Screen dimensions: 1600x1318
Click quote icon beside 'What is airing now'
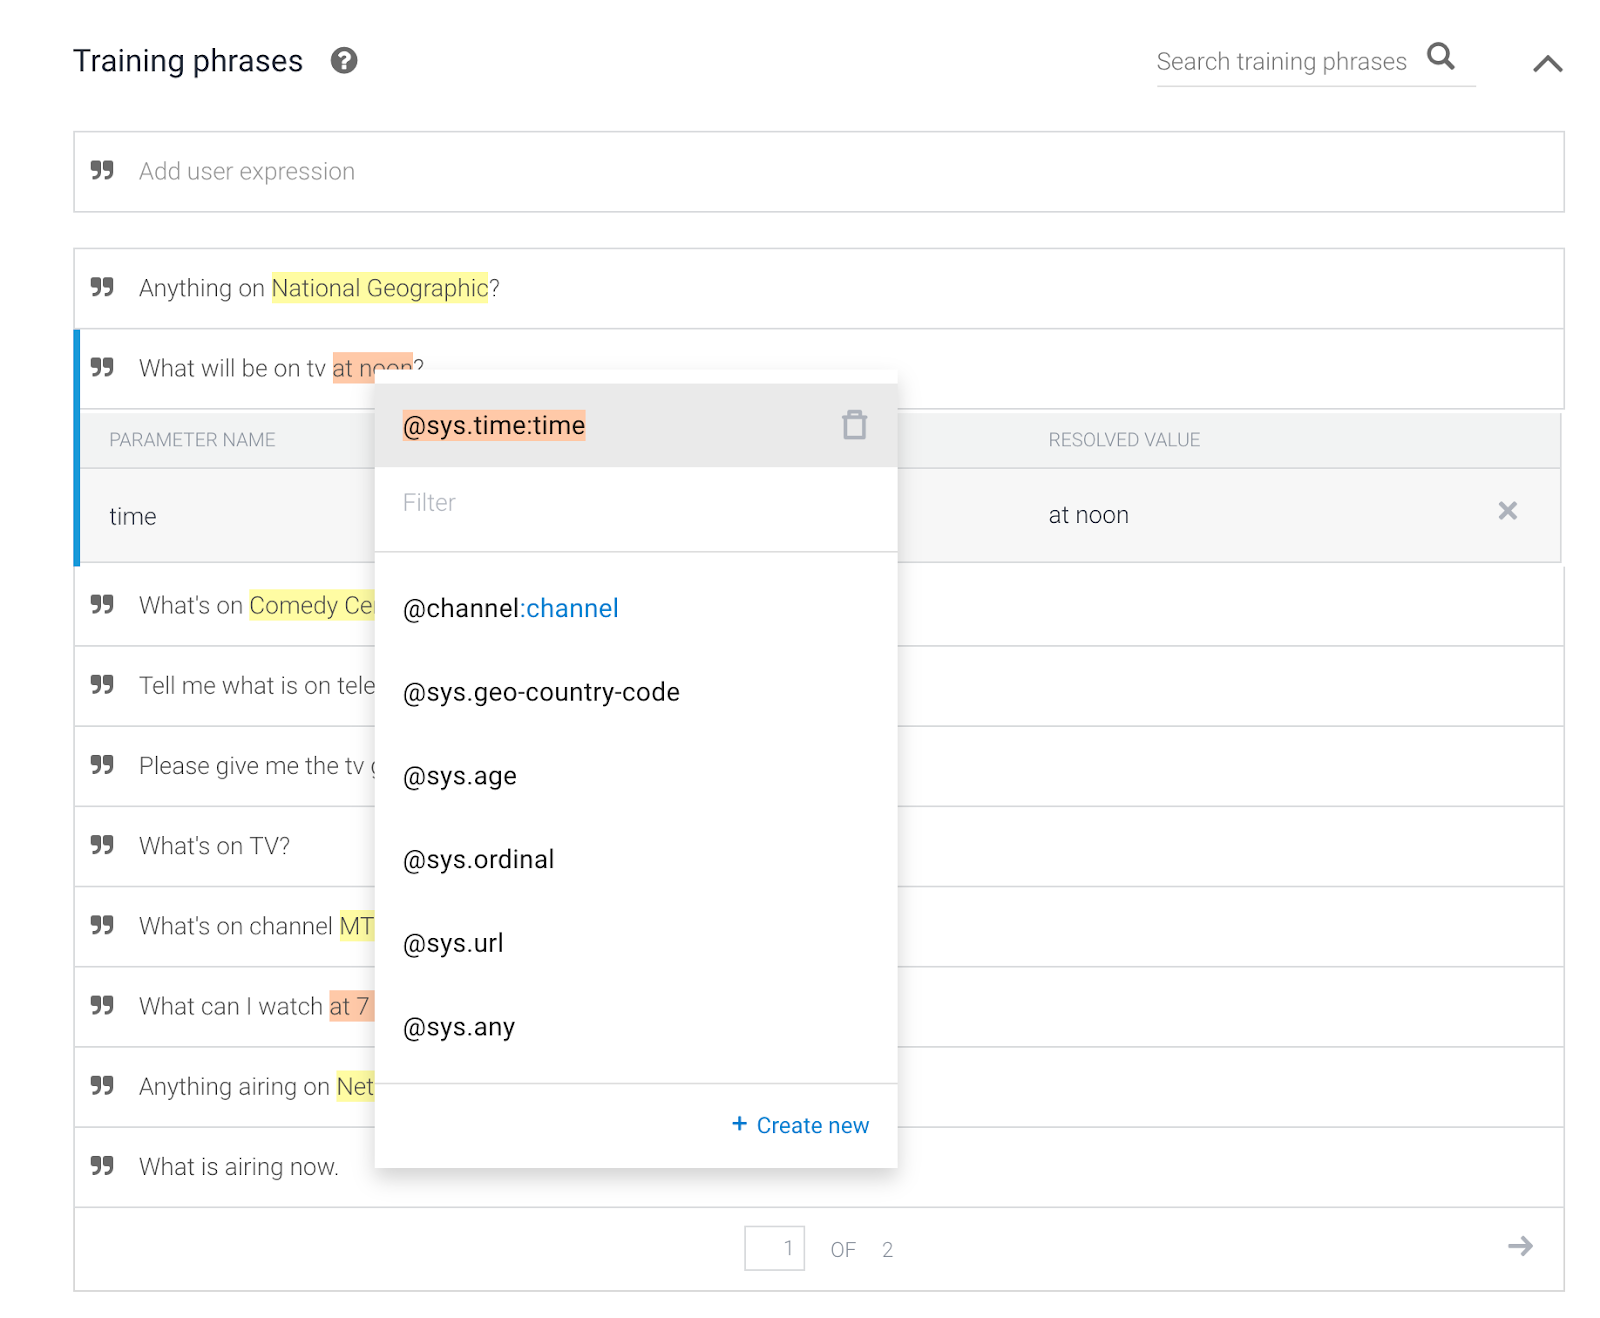click(x=102, y=1166)
